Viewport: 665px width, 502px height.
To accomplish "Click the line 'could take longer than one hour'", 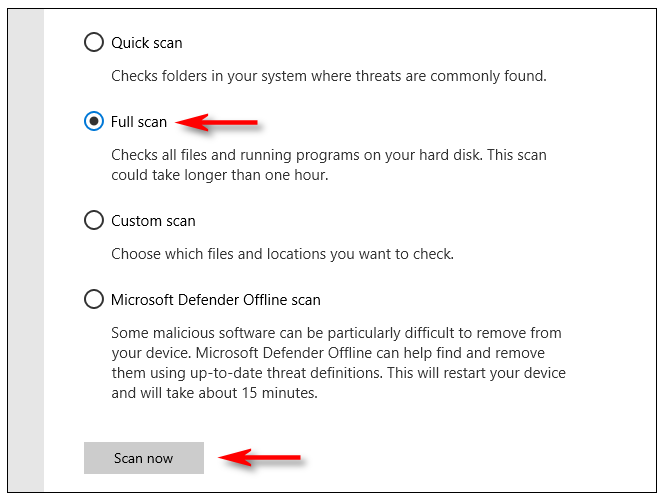I will [220, 175].
